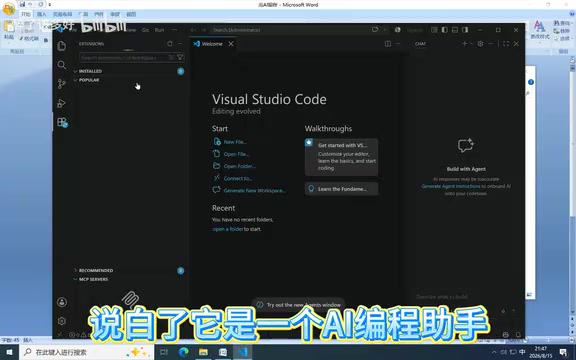Open the new chat dropdown arrow

(471, 44)
